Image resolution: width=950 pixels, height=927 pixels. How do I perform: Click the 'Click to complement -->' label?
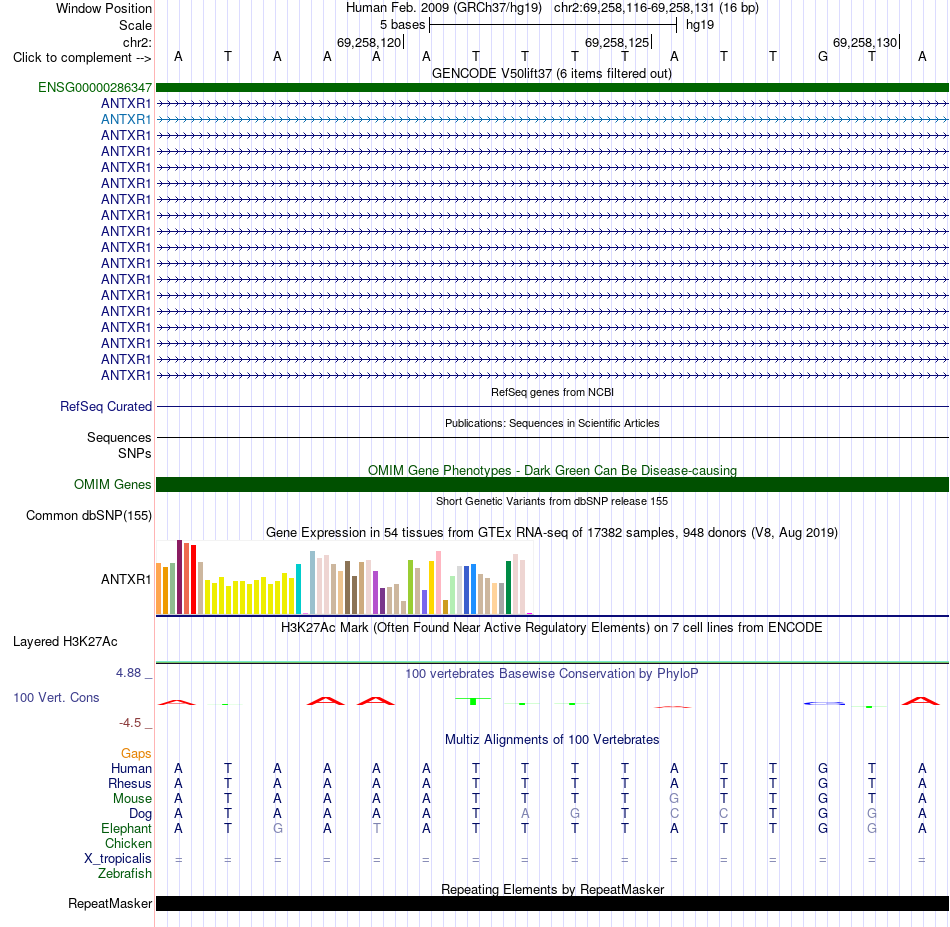(82, 58)
